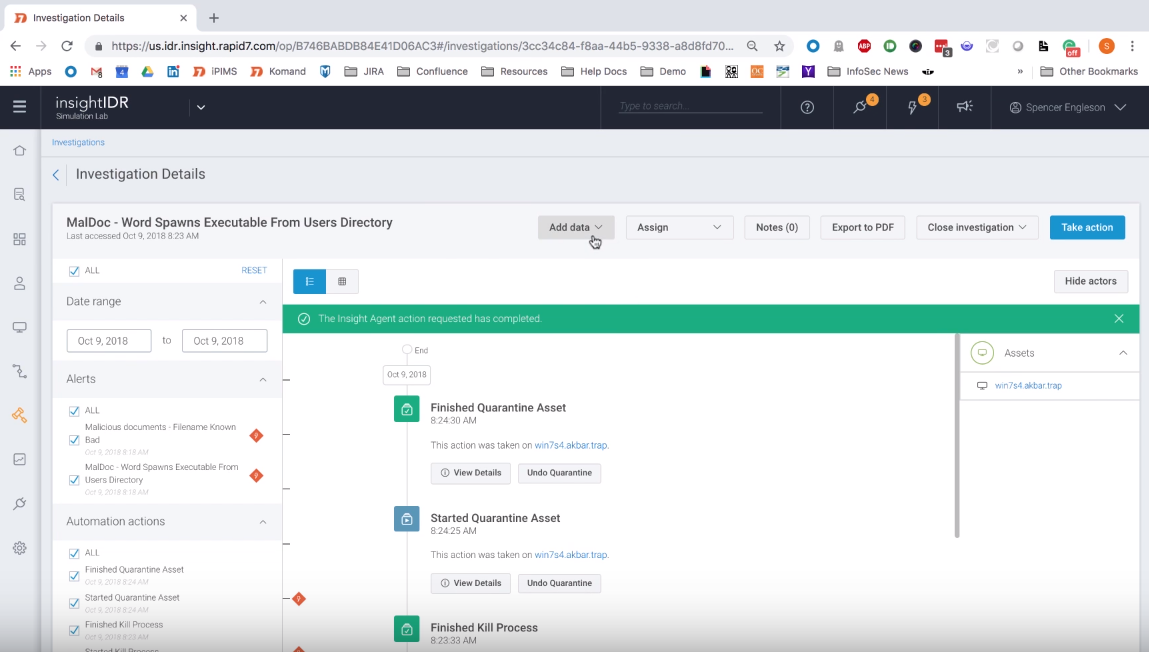Uncheck Finished Kill Process filter
Viewport: 1149px width, 652px height.
[x=74, y=631]
